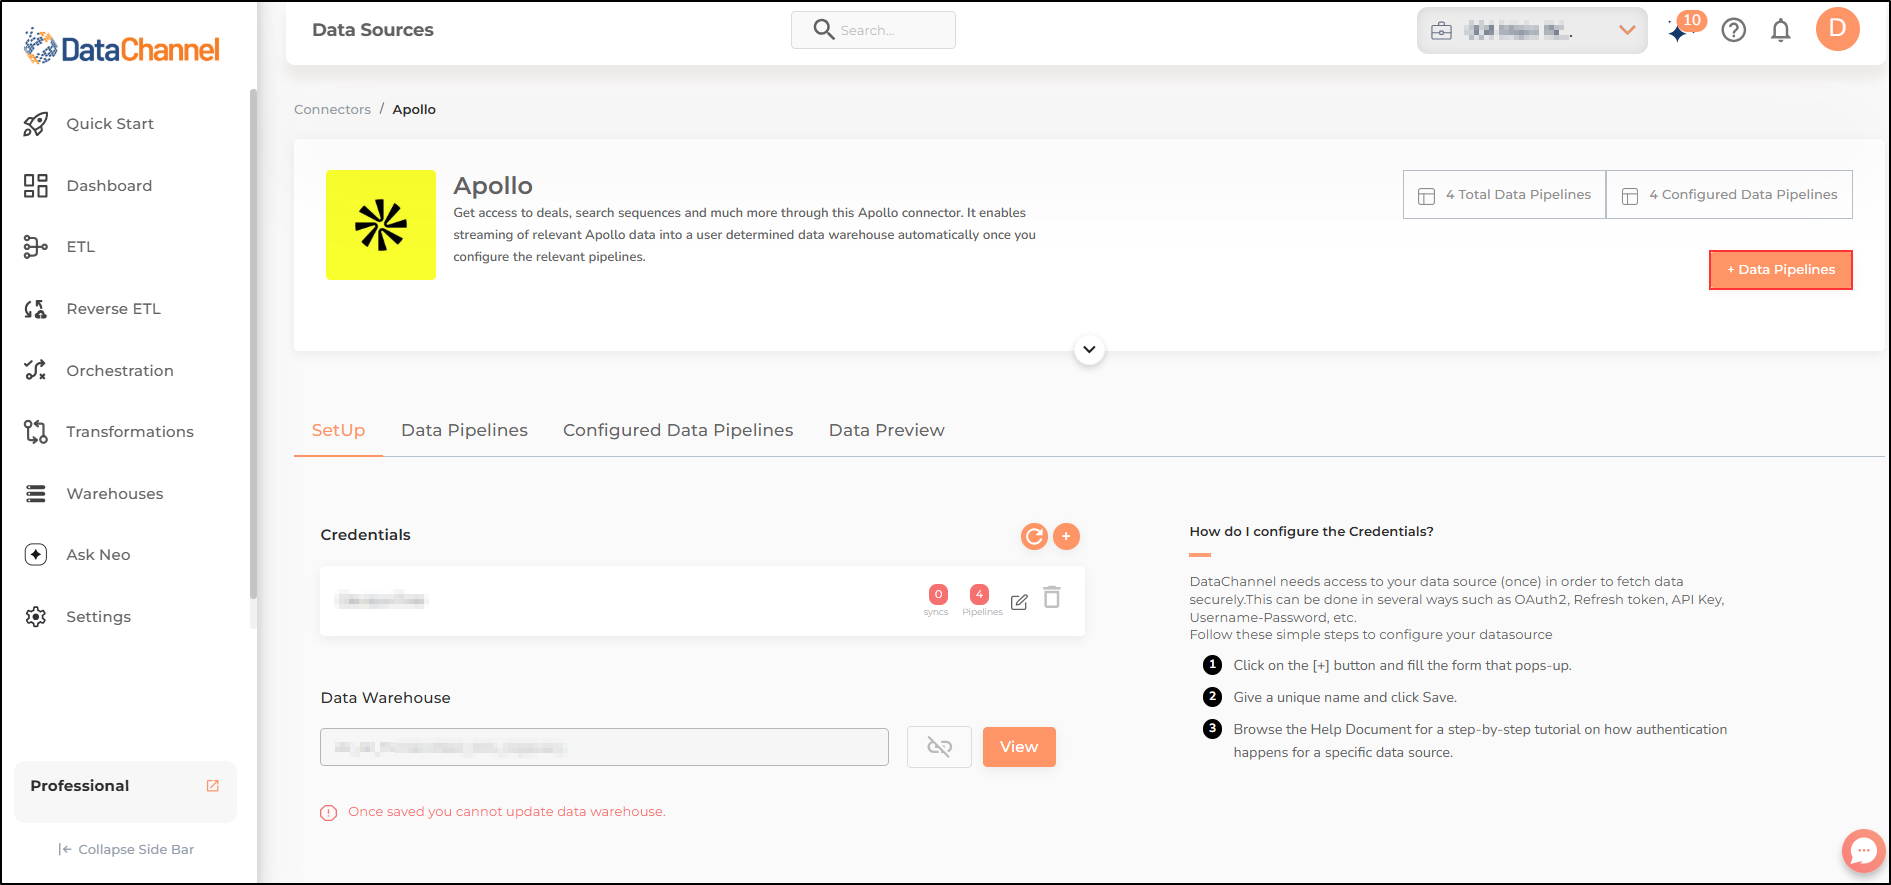
Task: Go back to Connectors breadcrumb
Action: [x=333, y=110]
